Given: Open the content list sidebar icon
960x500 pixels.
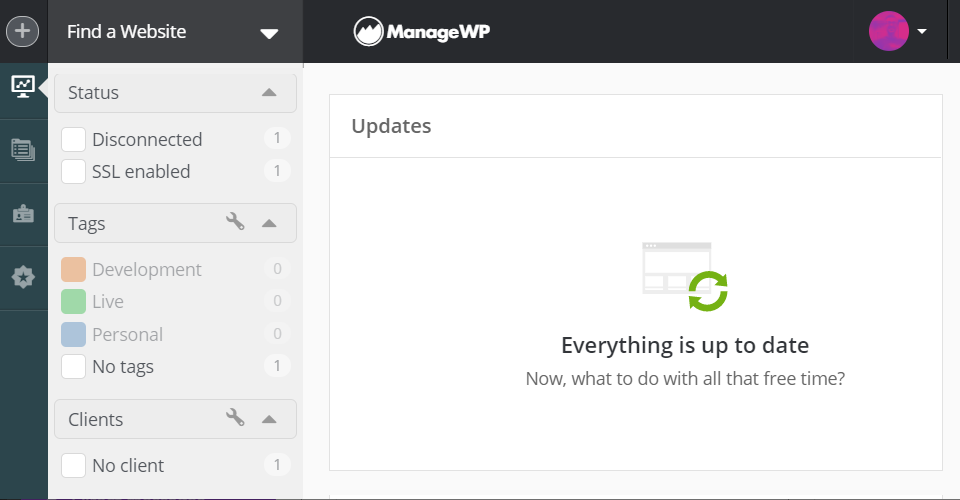Looking at the screenshot, I should (23, 150).
